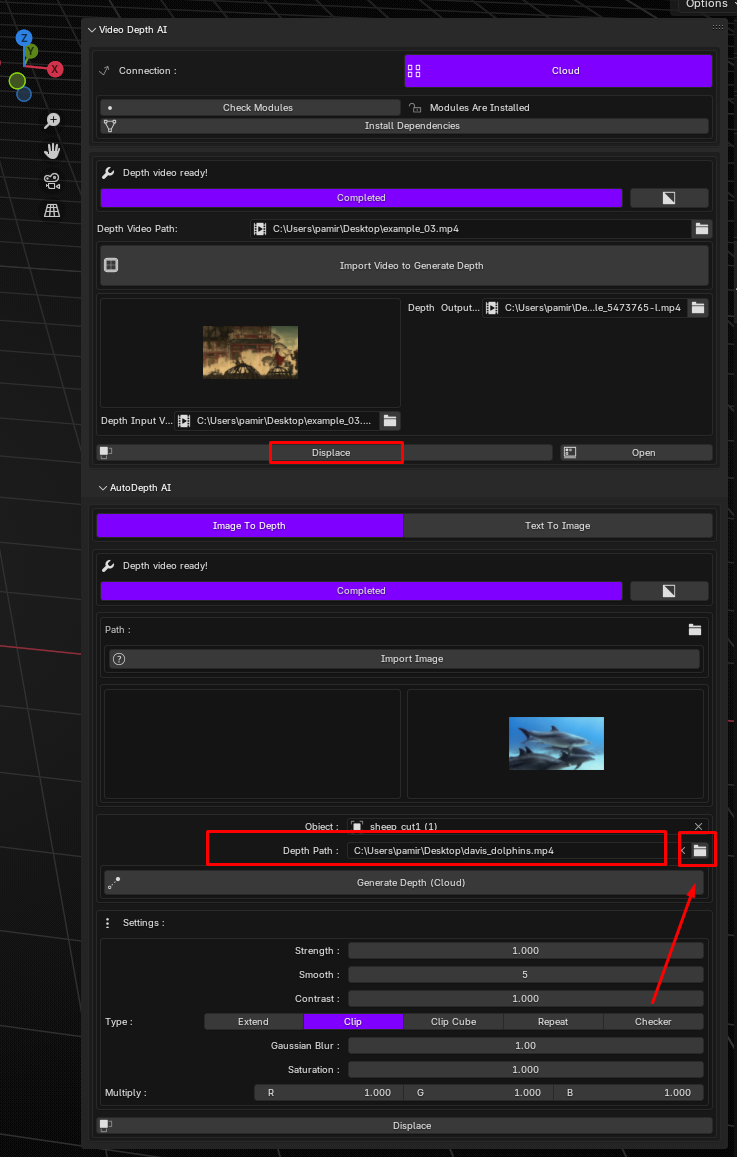This screenshot has width=737, height=1157.
Task: Adjust the Strength slider field
Action: (x=525, y=951)
